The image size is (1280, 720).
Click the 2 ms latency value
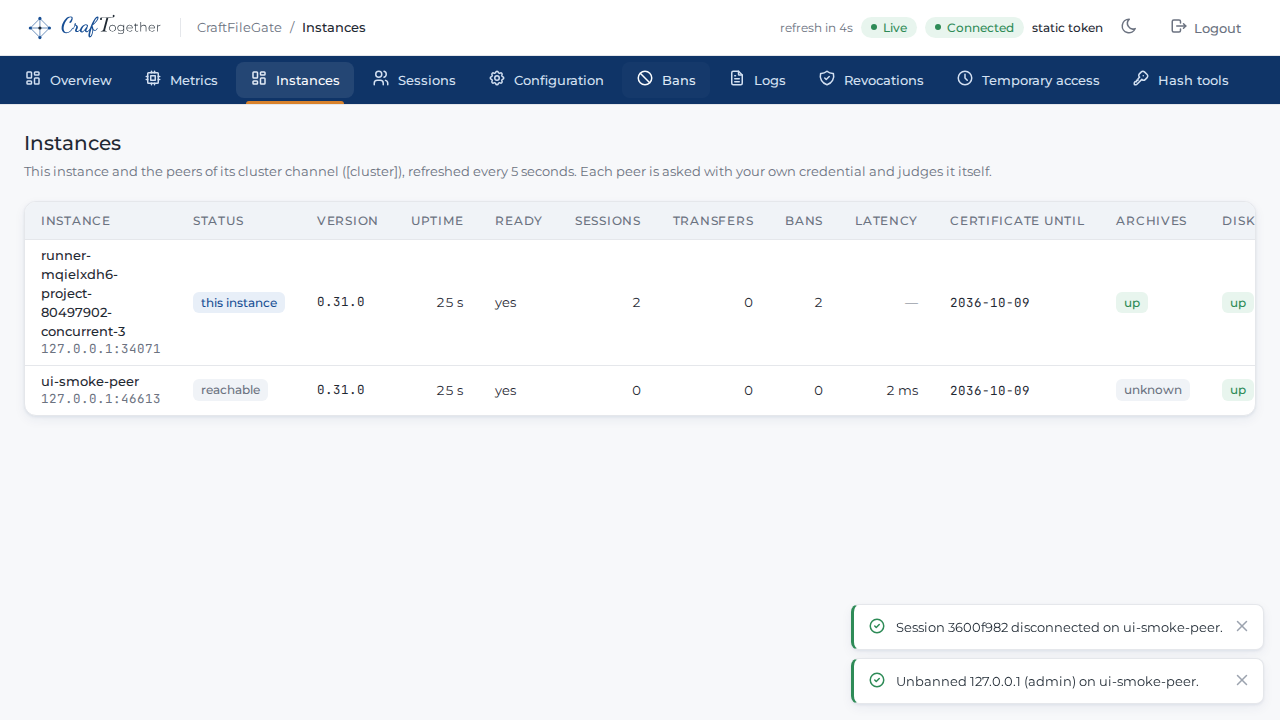902,391
